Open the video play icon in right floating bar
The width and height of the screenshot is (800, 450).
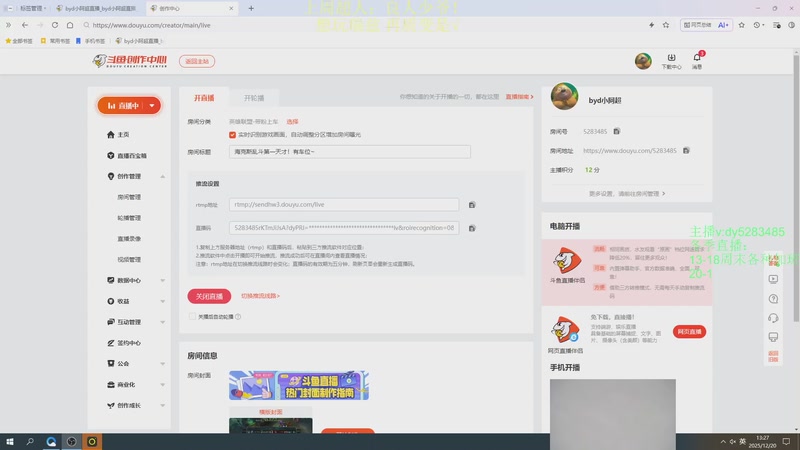pos(773,279)
